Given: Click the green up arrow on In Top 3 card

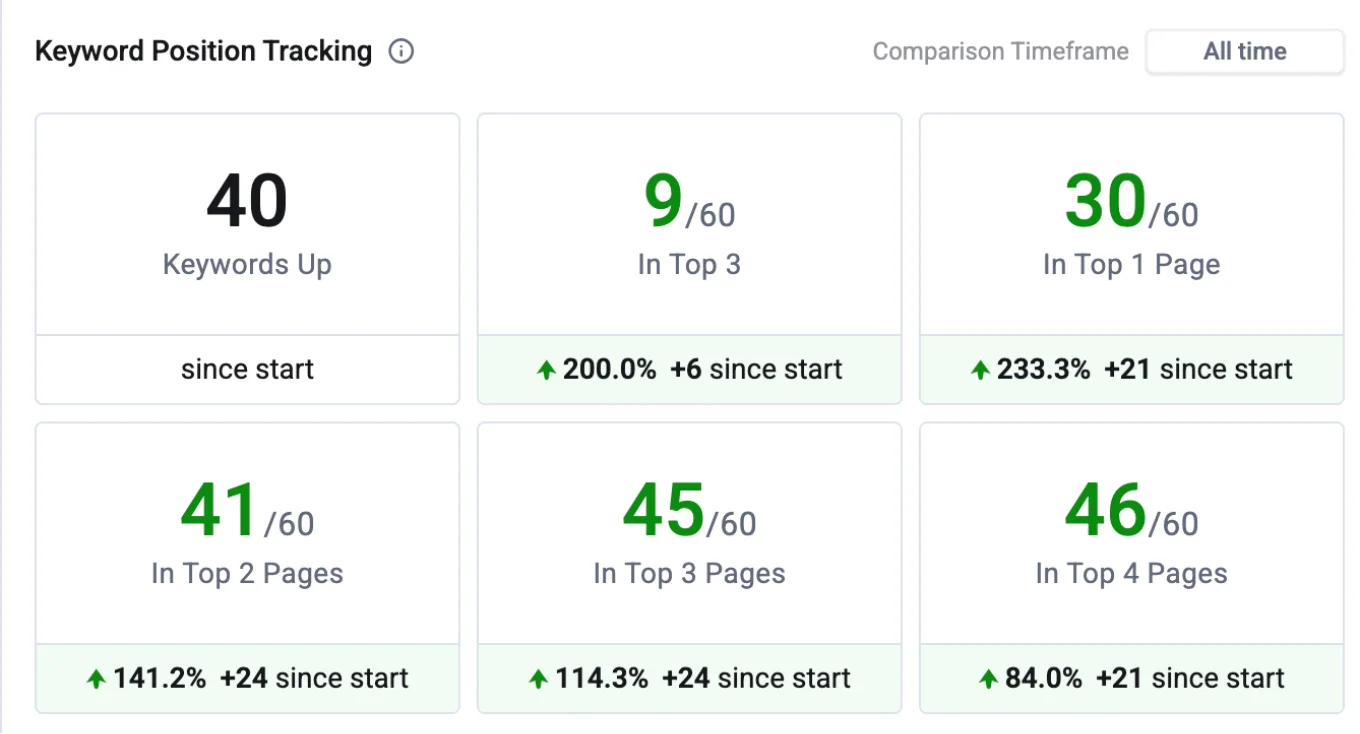Looking at the screenshot, I should click(544, 369).
